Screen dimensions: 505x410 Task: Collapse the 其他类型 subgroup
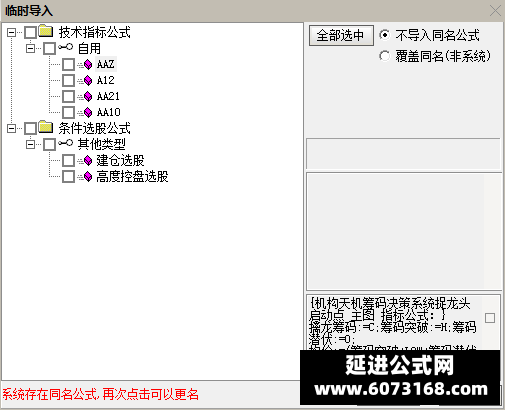click(x=30, y=144)
